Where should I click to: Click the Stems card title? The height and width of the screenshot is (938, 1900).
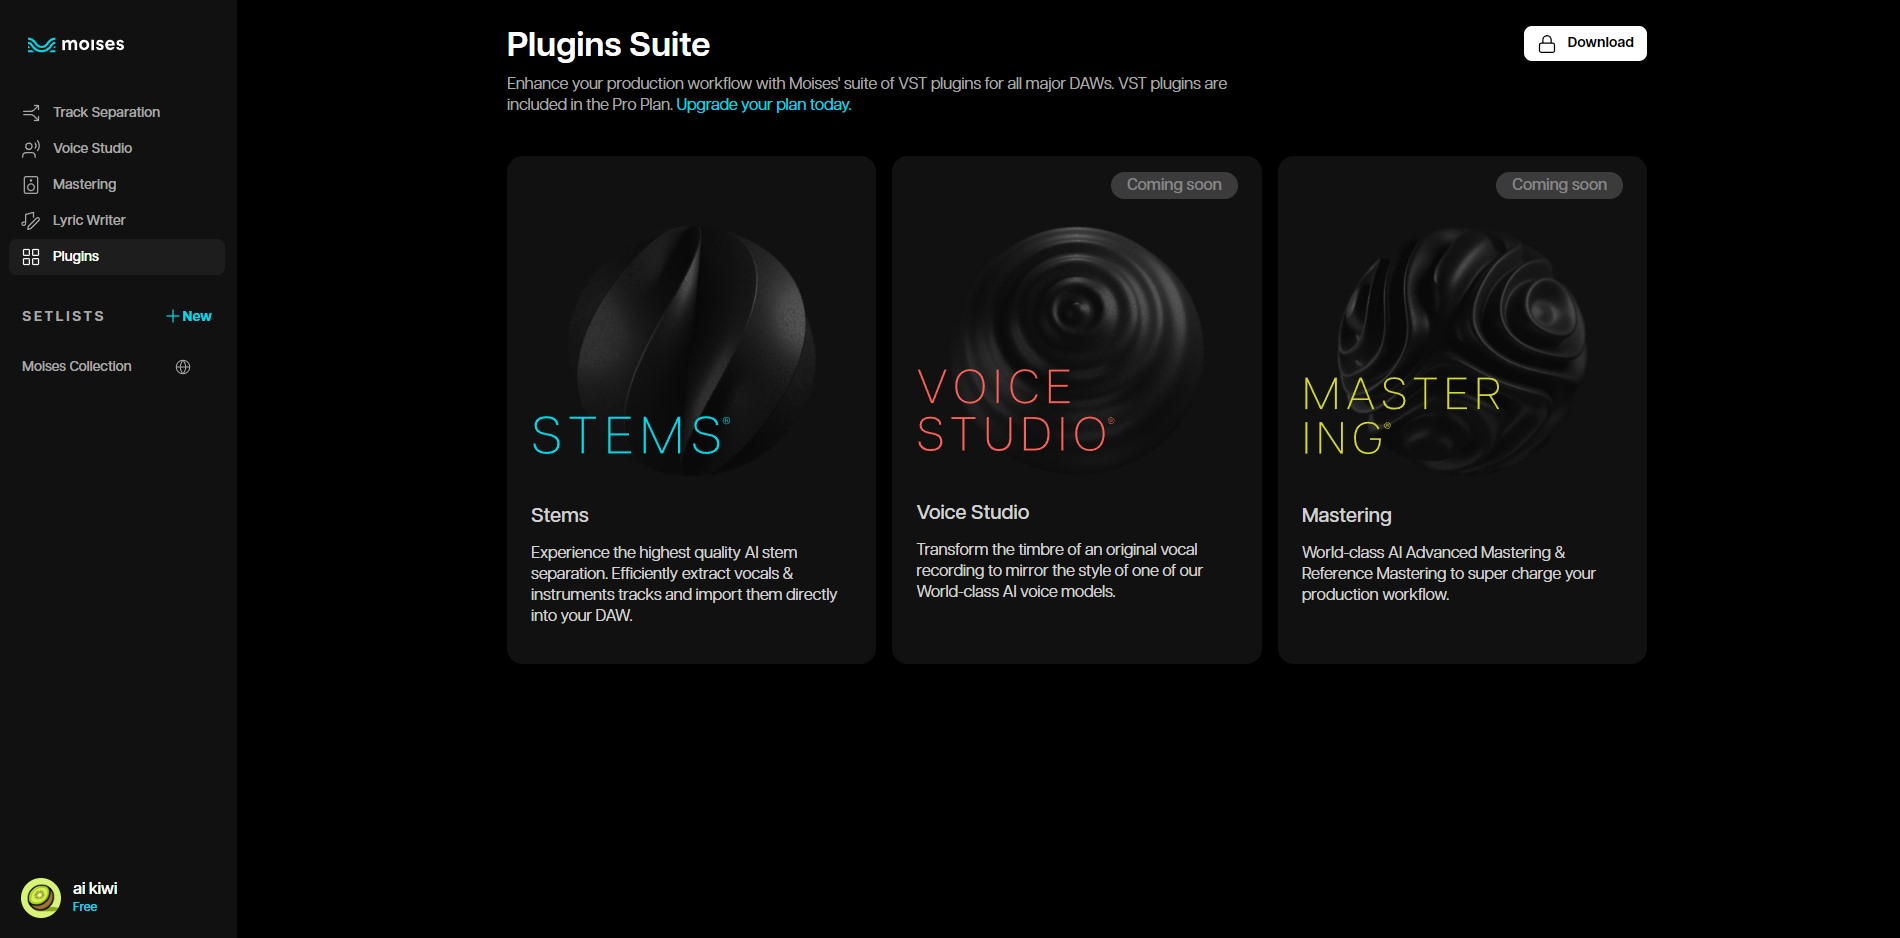tap(560, 515)
